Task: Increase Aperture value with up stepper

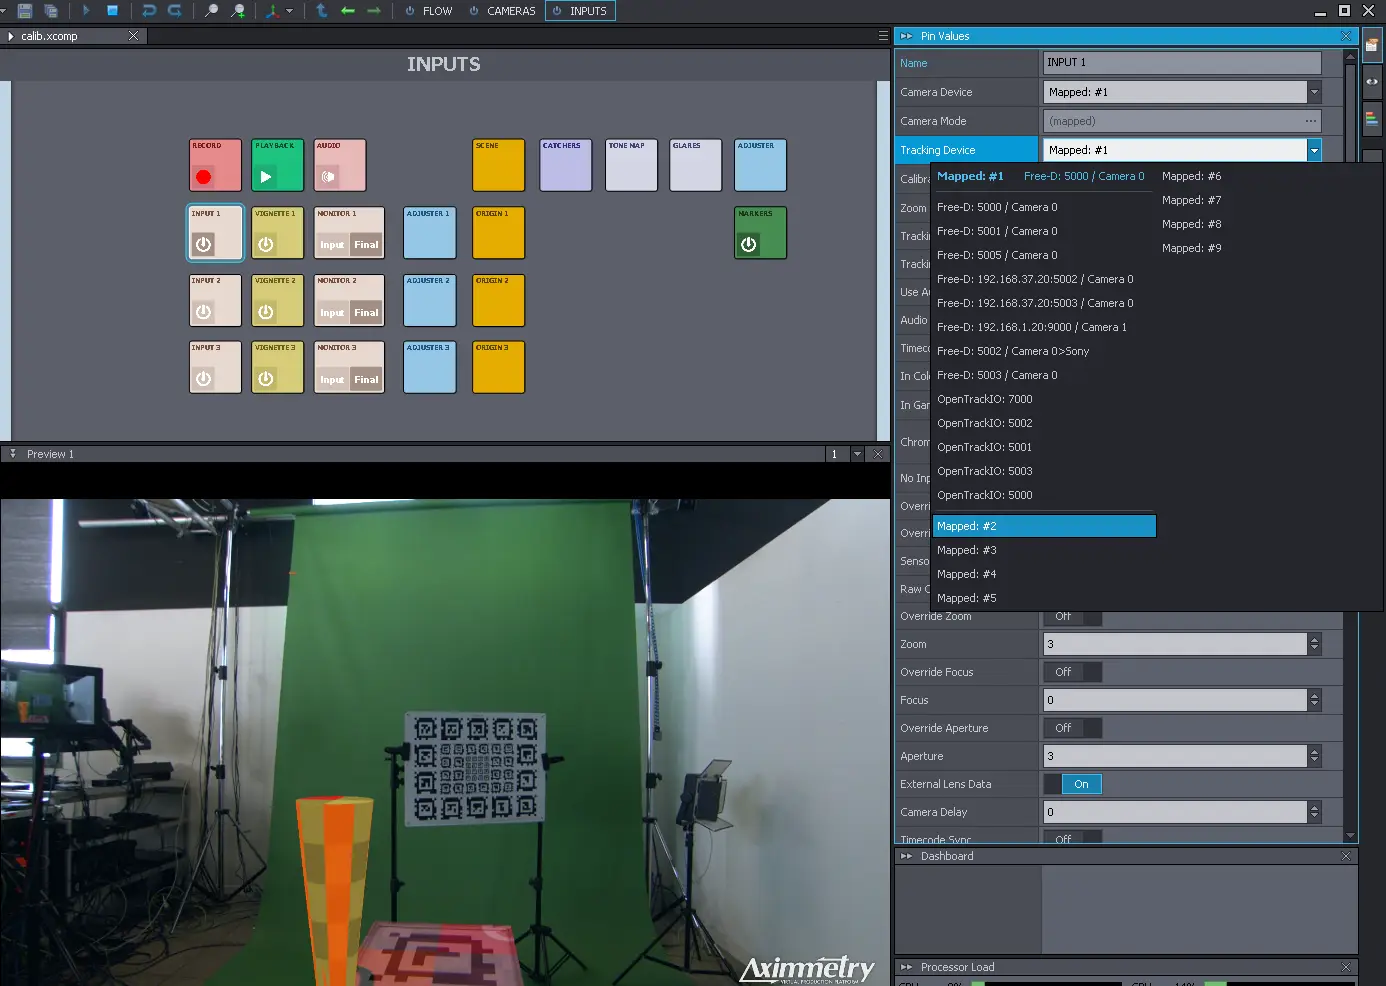Action: 1314,751
